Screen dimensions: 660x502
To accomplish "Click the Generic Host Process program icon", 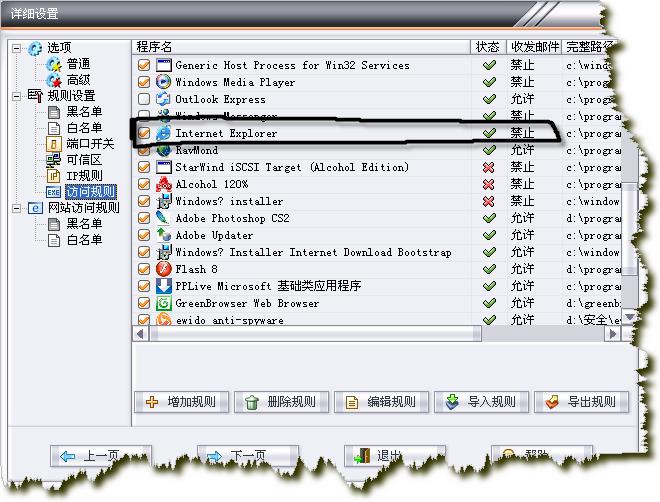I will pyautogui.click(x=163, y=65).
